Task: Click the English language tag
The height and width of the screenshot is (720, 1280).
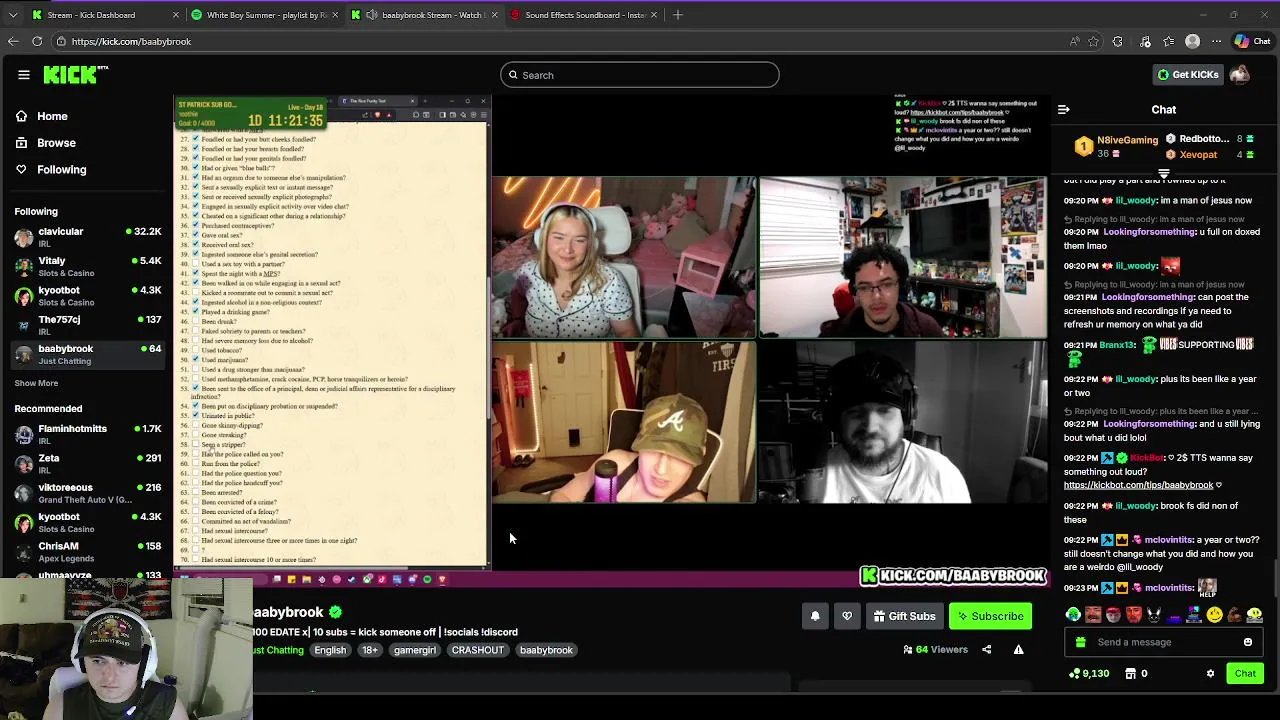Action: (330, 650)
